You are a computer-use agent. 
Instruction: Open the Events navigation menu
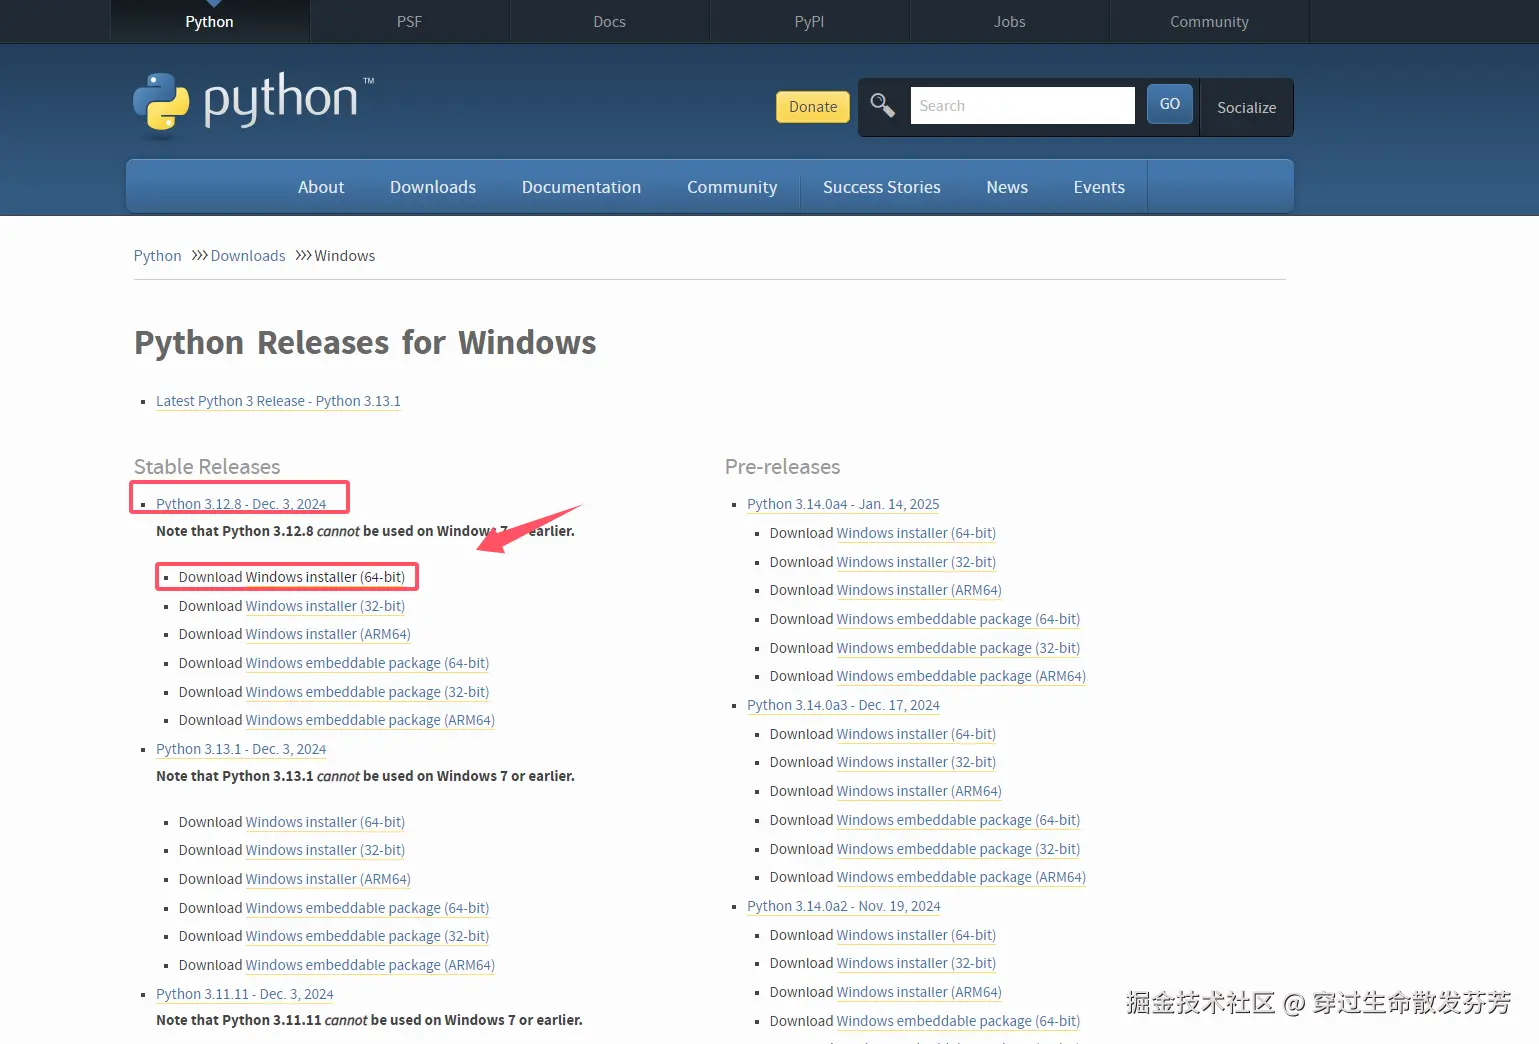(x=1099, y=187)
